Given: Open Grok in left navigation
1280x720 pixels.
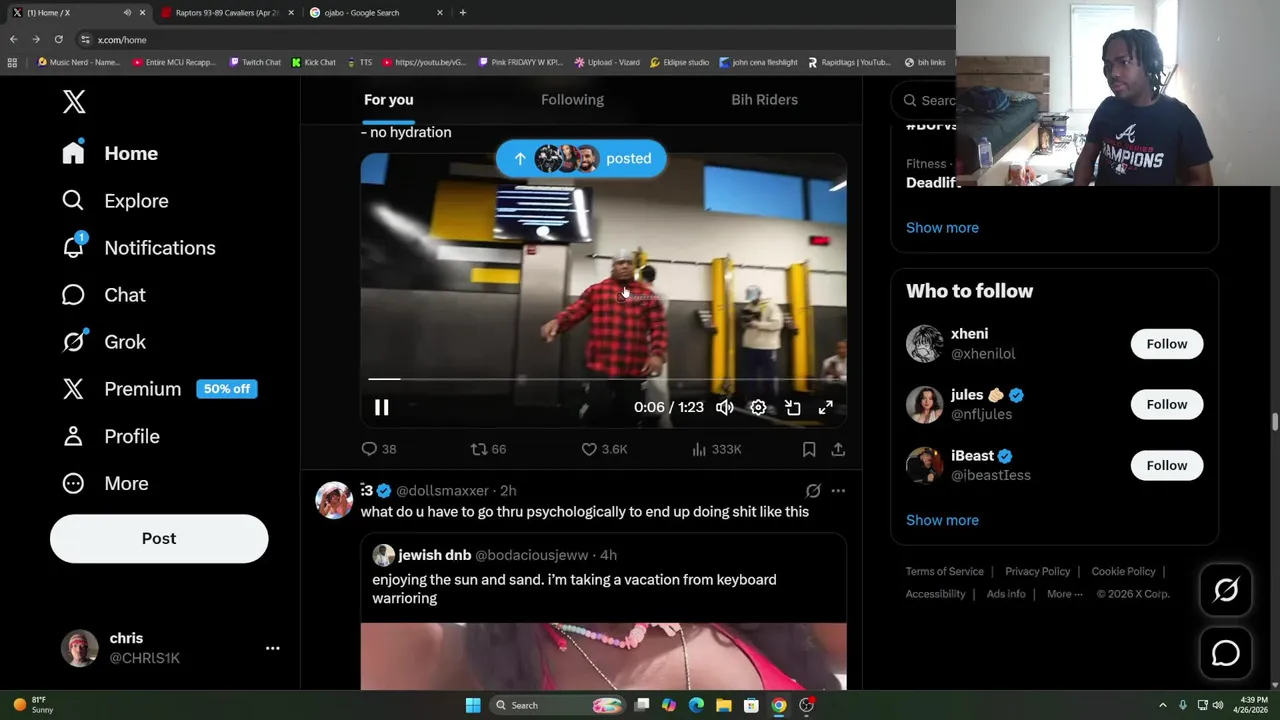Looking at the screenshot, I should (x=104, y=341).
